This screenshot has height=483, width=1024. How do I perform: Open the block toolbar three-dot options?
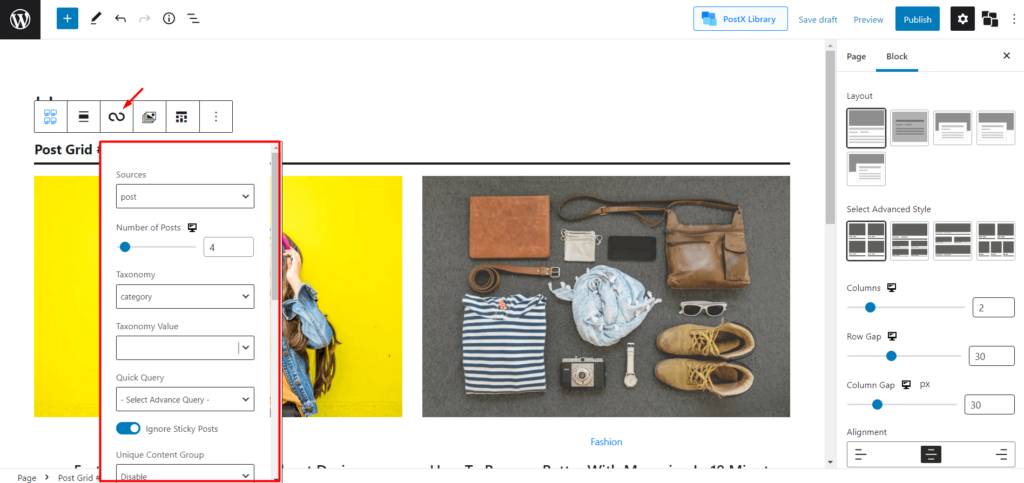[216, 117]
